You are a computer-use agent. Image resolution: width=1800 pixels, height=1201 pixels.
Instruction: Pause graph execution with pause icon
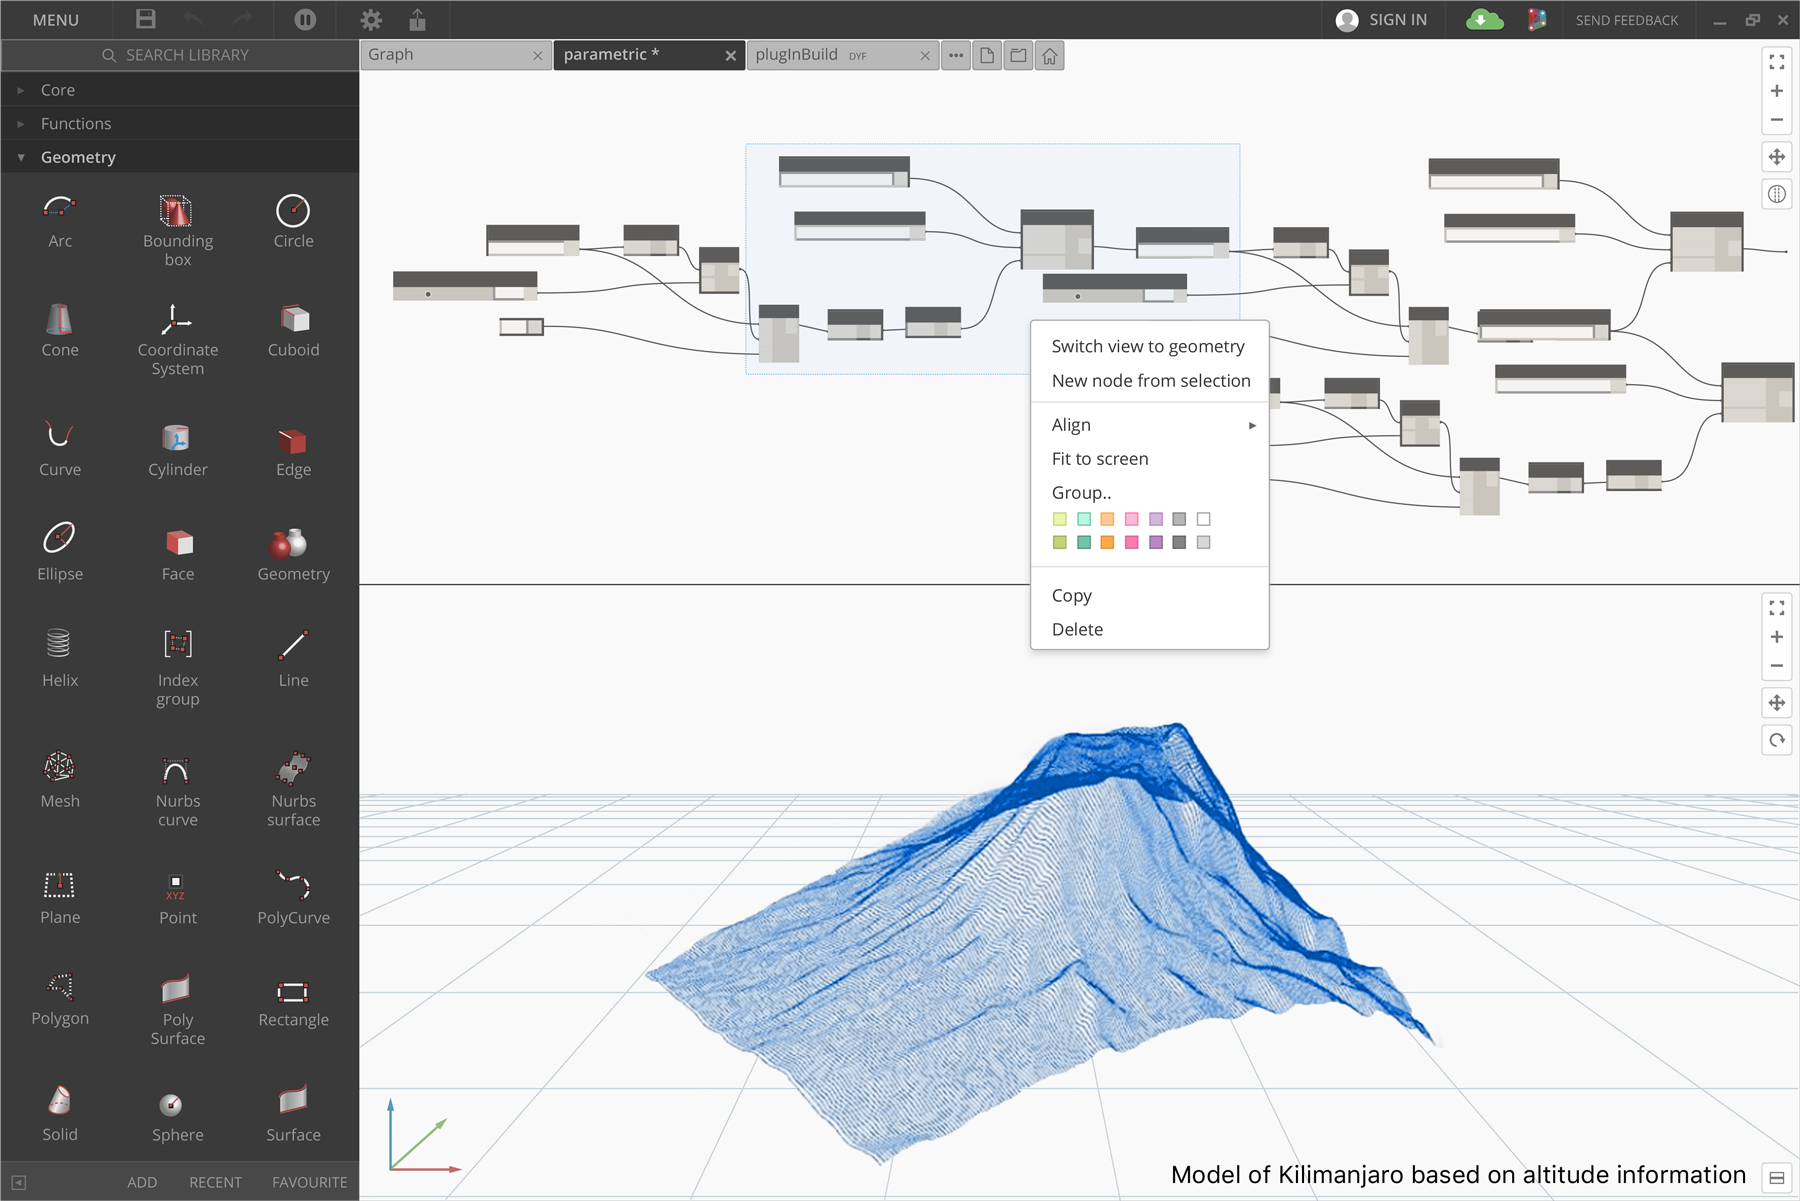click(305, 19)
